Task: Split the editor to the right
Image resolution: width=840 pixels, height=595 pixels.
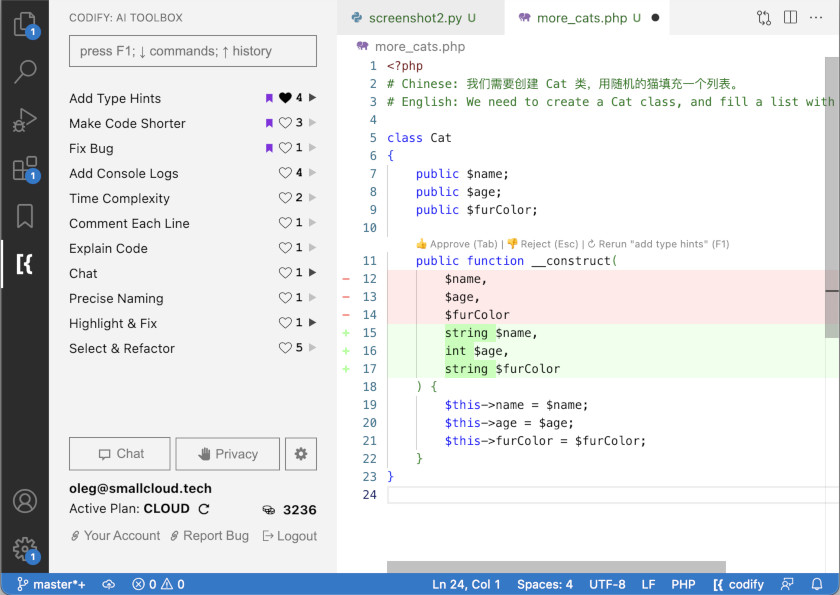Action: [x=790, y=17]
